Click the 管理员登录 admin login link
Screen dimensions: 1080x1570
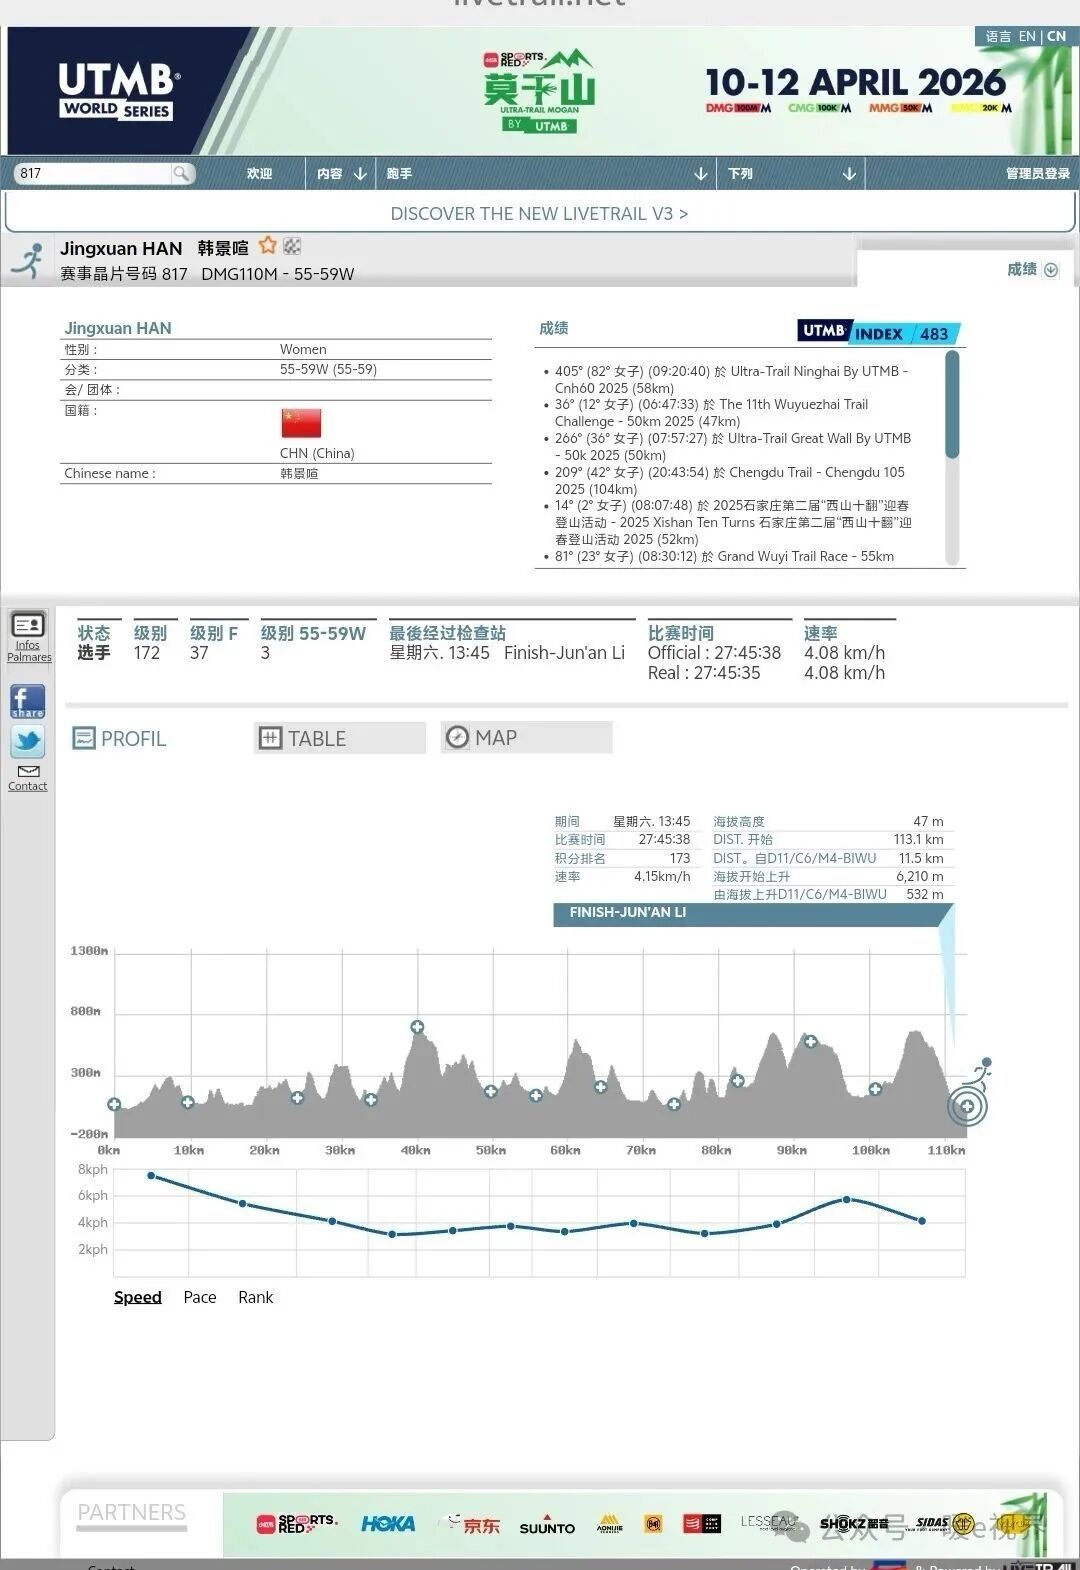point(1037,174)
